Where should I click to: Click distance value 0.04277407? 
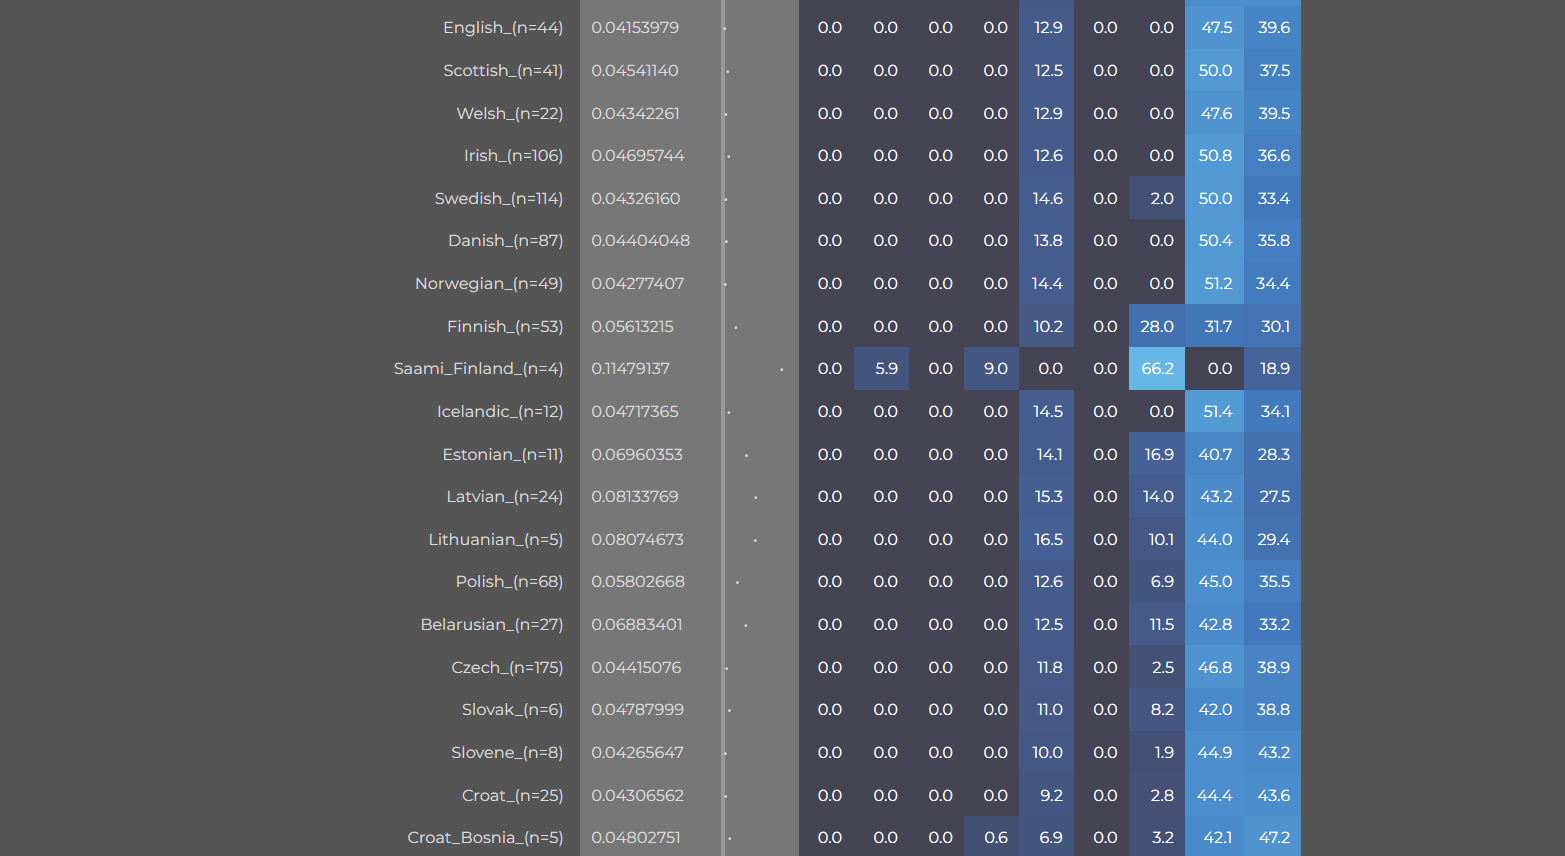[x=638, y=284]
